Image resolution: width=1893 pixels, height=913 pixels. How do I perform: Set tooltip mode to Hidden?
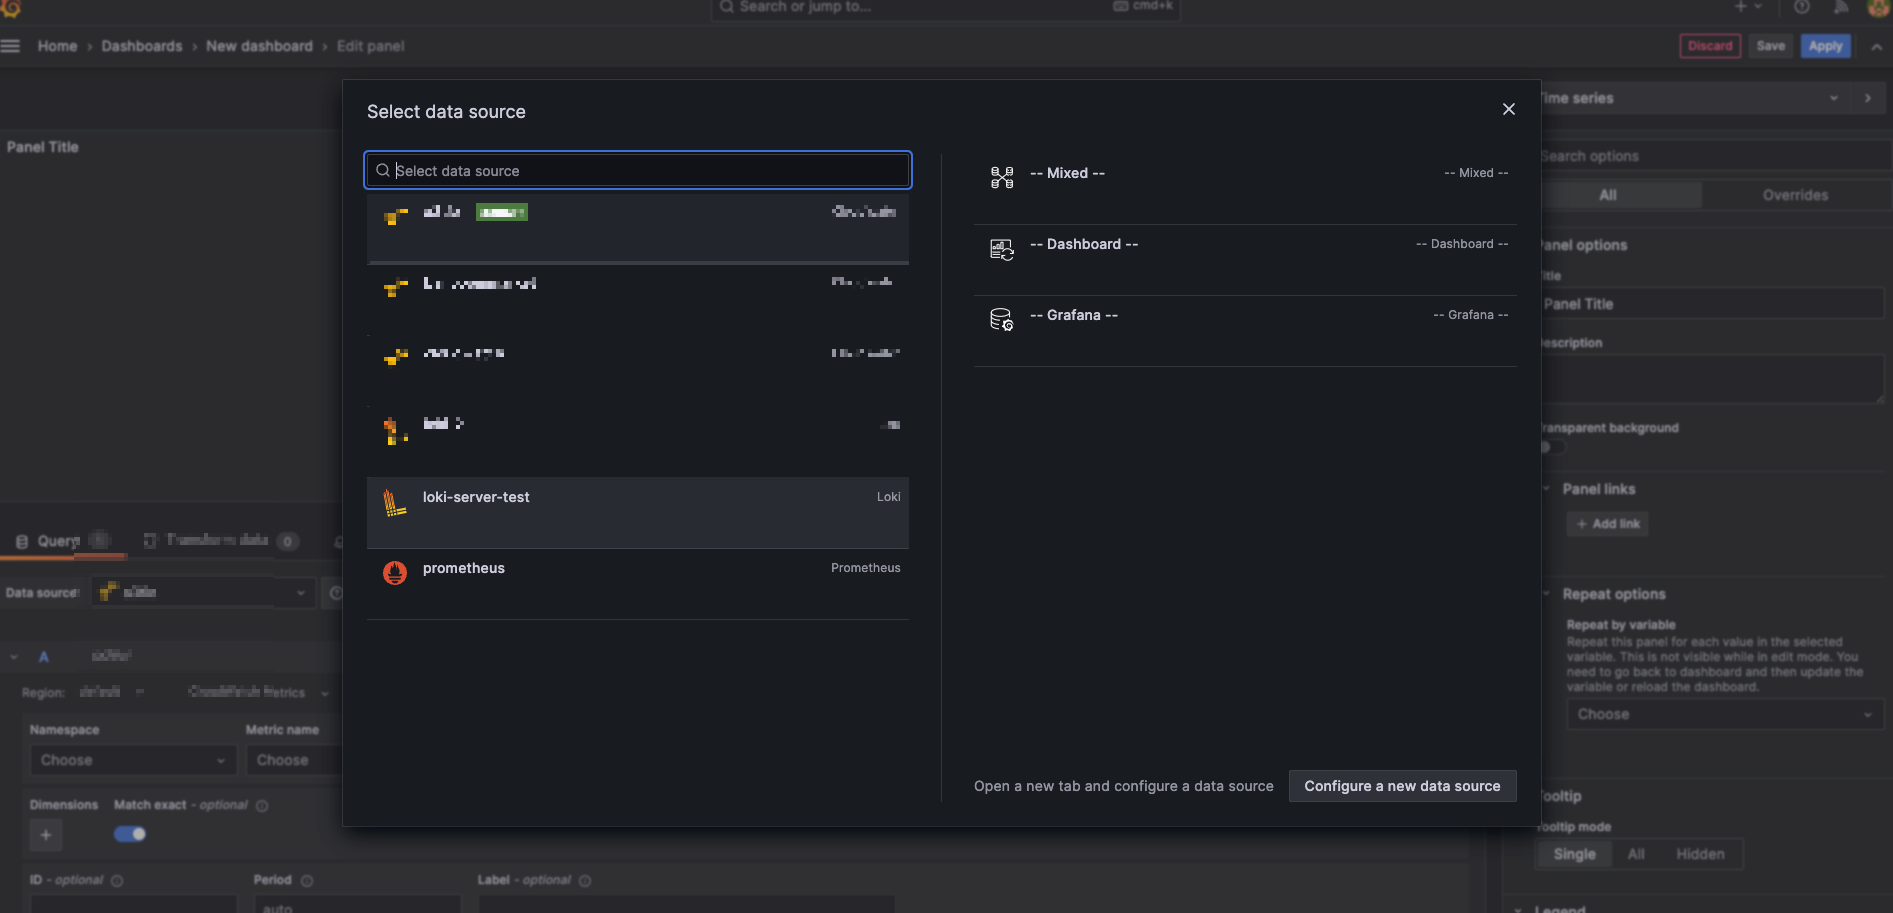[x=1700, y=854]
